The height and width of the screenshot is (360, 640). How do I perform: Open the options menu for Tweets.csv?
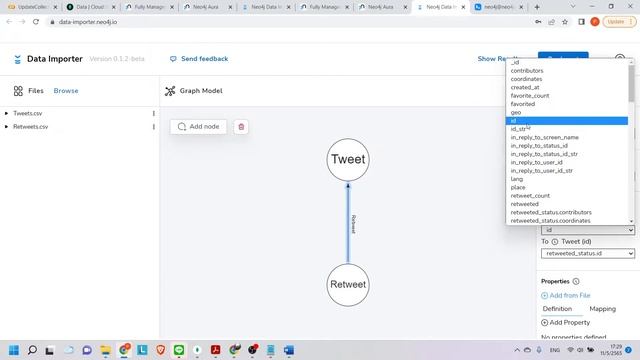tap(153, 113)
